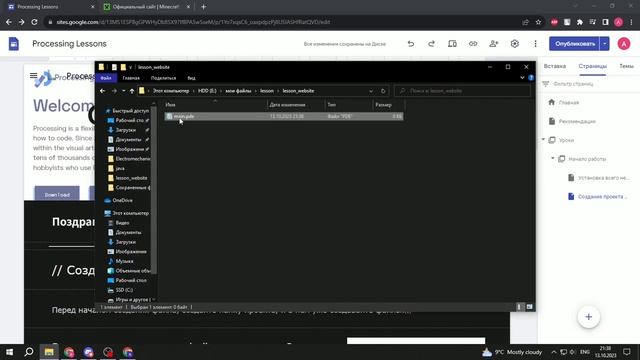Click the Explorer back arrow

(x=103, y=91)
